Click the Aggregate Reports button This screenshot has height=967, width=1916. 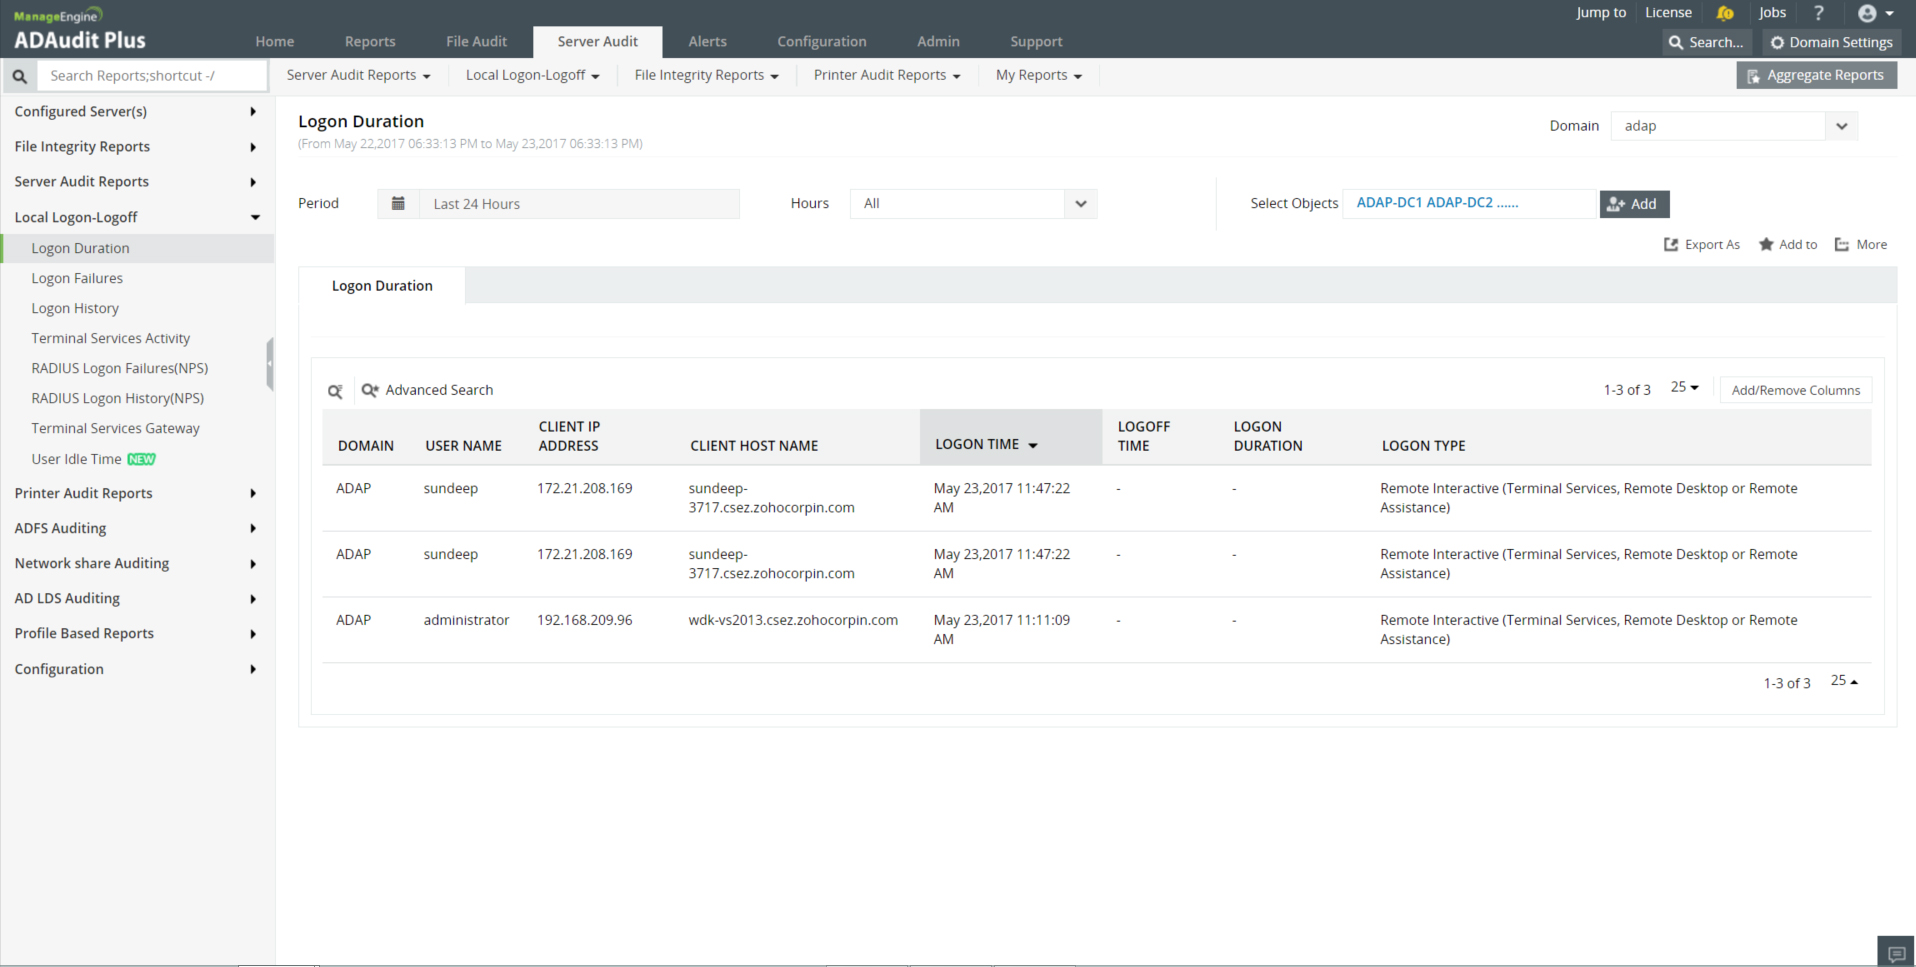tap(1816, 76)
